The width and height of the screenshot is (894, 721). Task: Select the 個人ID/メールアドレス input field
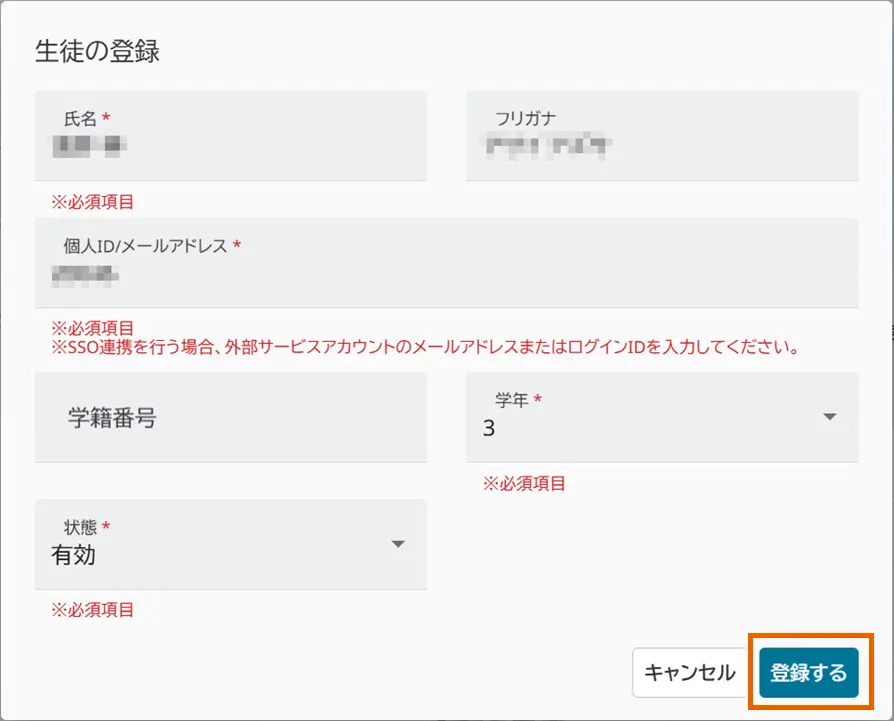point(446,274)
